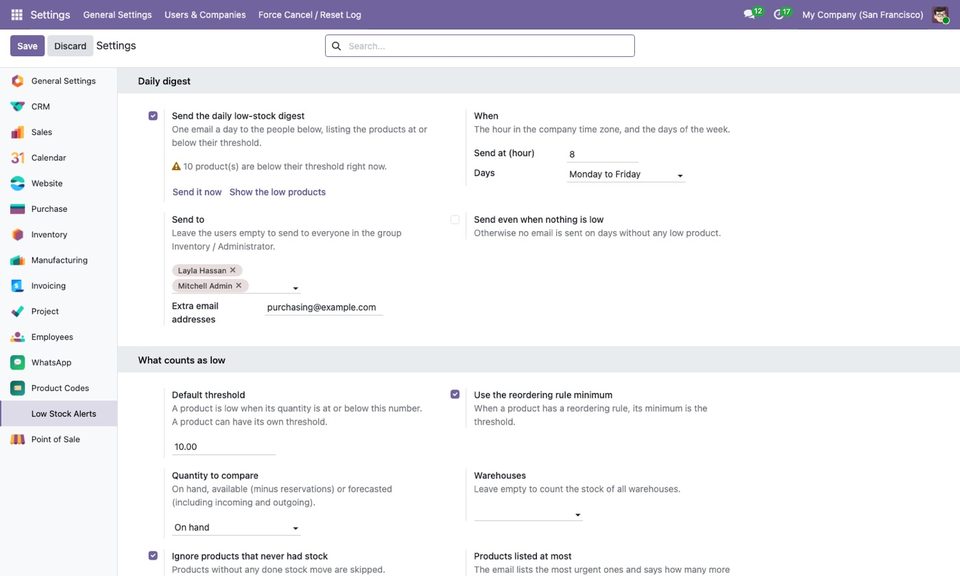Click the WhatsApp icon in sidebar
960x576 pixels.
[18, 362]
